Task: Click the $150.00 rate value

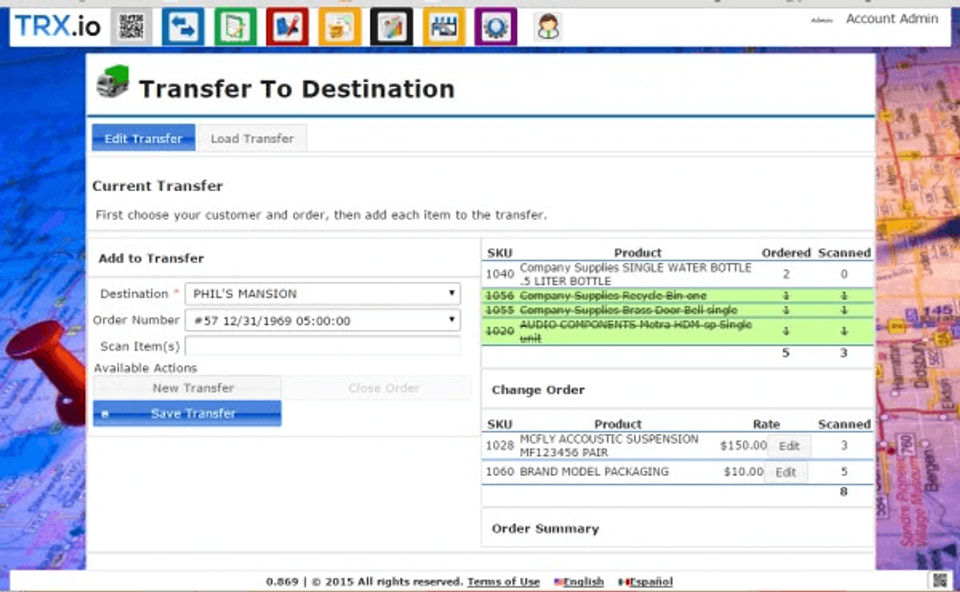Action: click(743, 446)
